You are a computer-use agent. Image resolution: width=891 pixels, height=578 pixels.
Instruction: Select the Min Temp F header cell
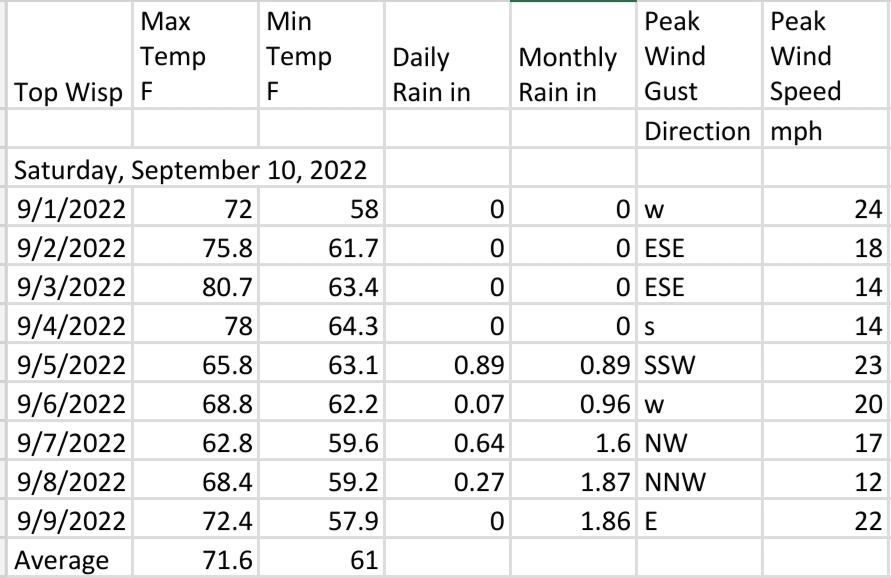pos(322,55)
